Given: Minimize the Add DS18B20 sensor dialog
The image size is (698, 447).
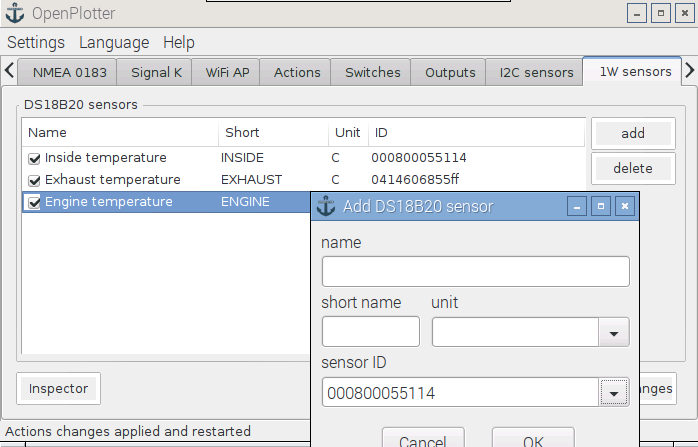Looking at the screenshot, I should (576, 207).
